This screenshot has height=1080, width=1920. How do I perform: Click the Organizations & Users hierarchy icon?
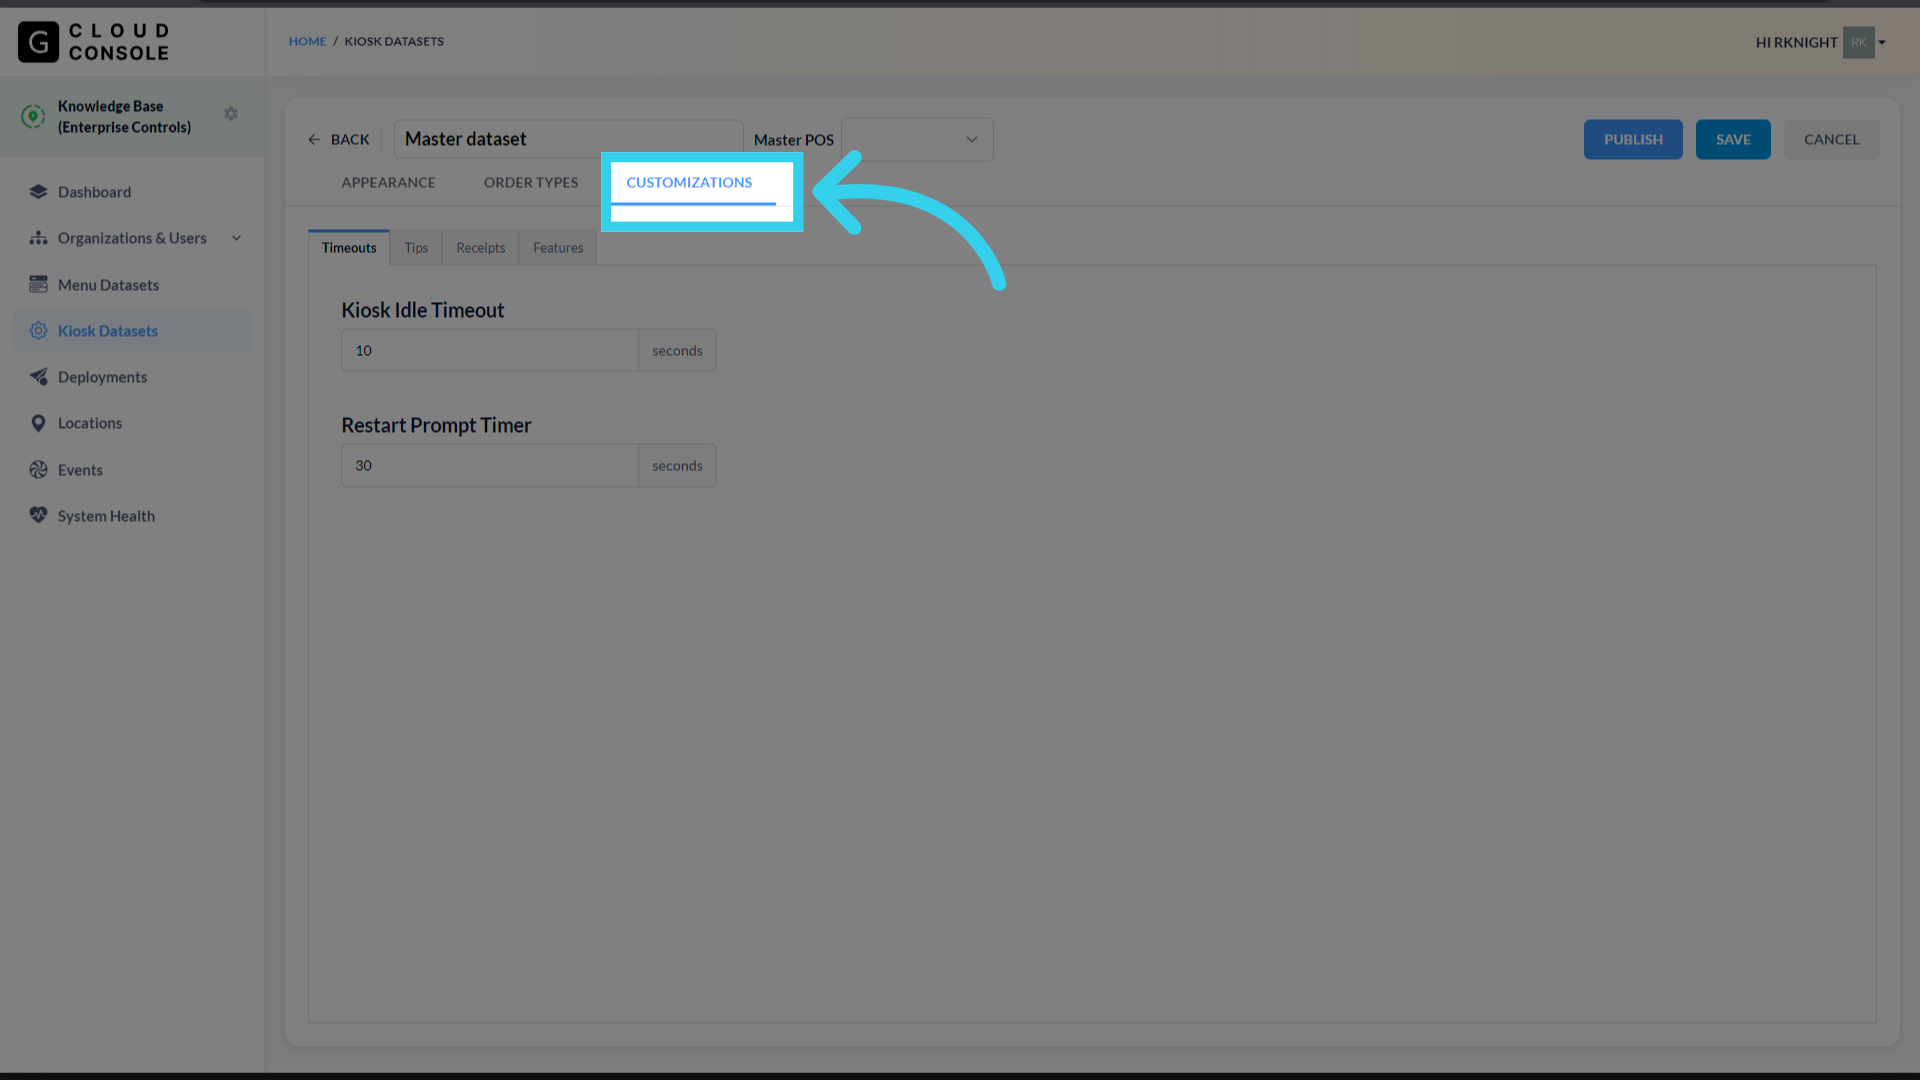point(38,238)
